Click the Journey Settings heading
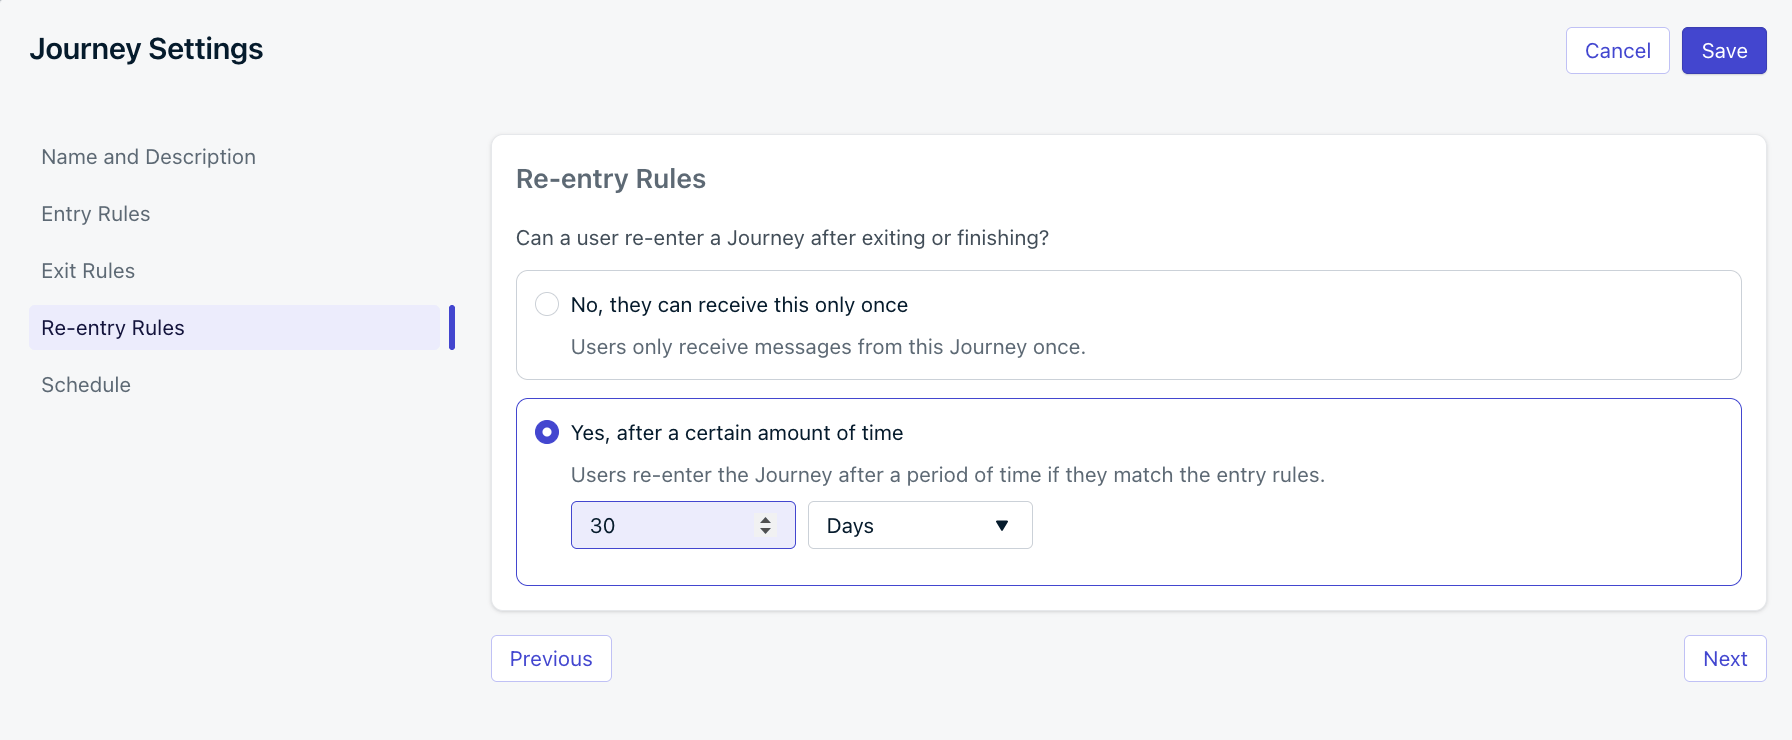 point(147,48)
